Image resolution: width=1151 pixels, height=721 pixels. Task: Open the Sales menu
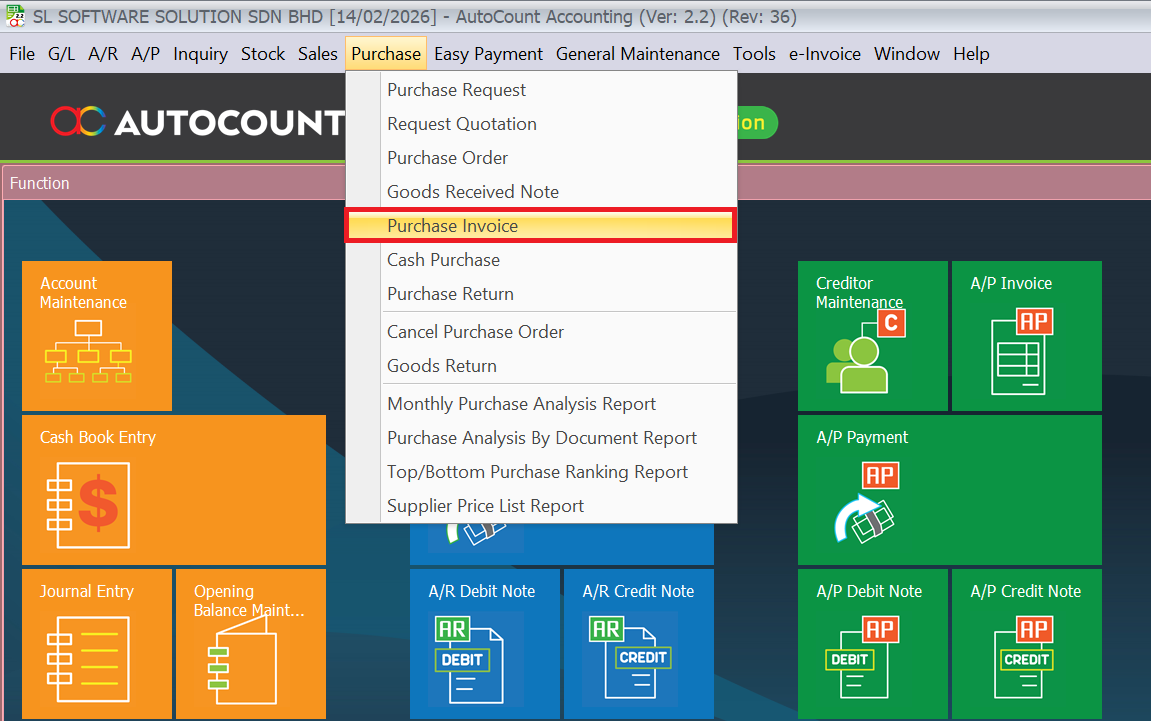(x=317, y=54)
